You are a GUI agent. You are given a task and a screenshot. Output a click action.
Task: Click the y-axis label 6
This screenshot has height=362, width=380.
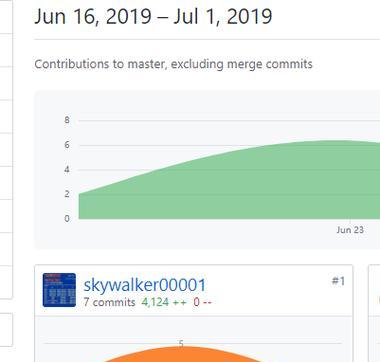point(67,145)
